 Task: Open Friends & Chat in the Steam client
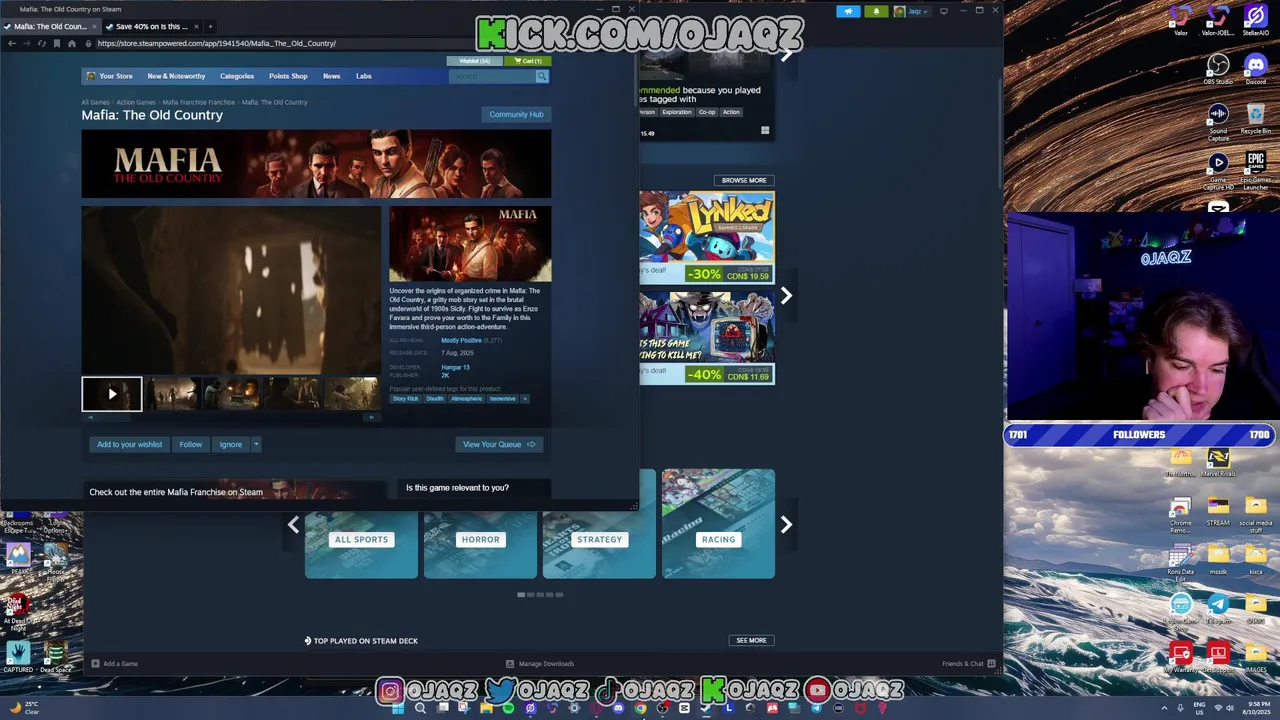point(968,664)
